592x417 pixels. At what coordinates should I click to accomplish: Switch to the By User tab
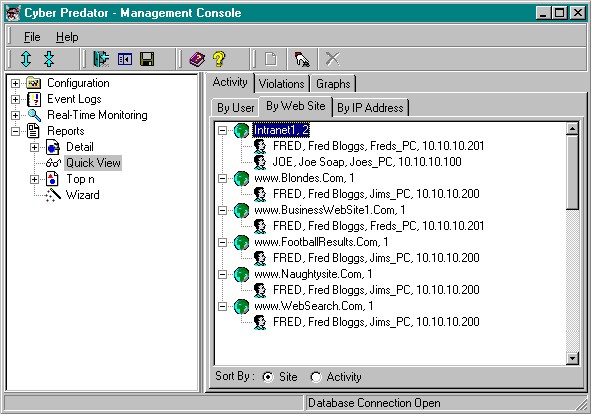coord(235,108)
